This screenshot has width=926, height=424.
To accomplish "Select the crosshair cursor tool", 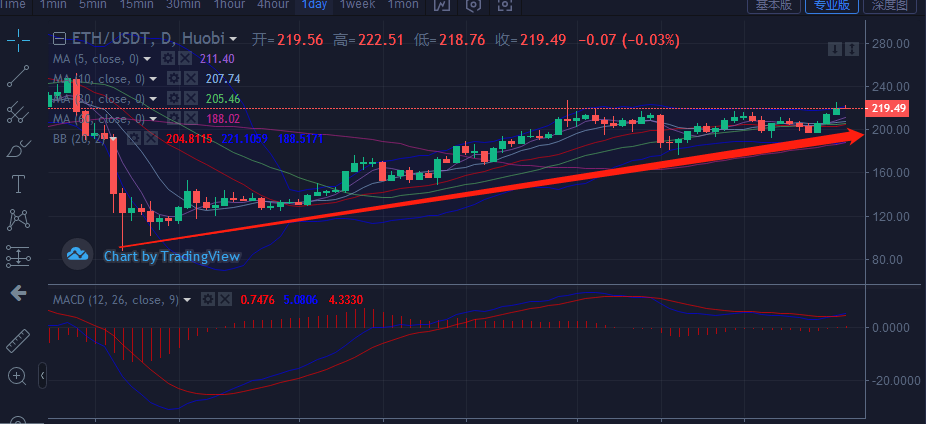I will coord(18,40).
